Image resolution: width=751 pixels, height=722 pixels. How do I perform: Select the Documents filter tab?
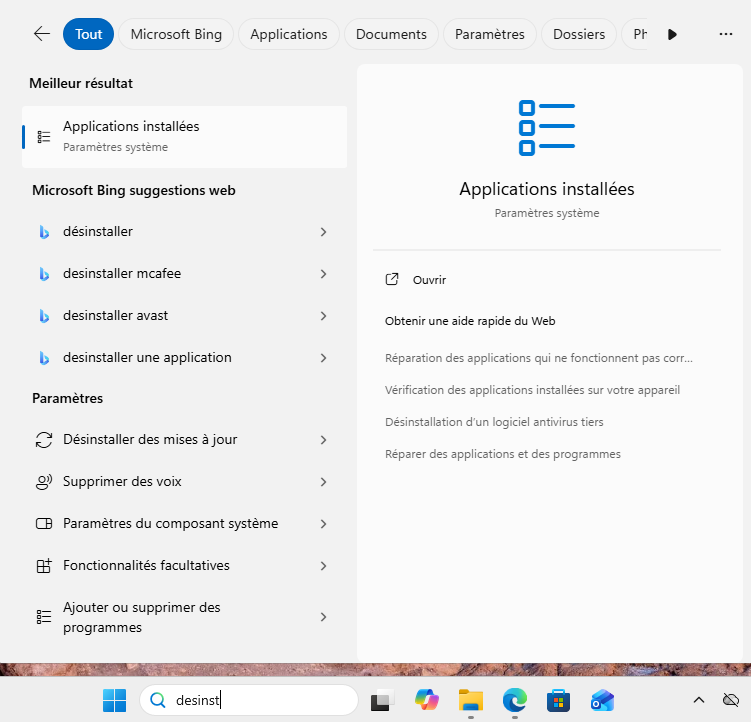click(391, 34)
